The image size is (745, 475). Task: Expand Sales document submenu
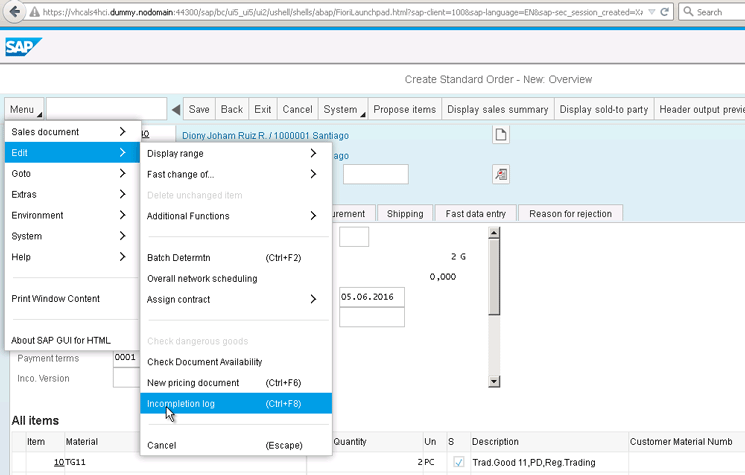point(72,132)
